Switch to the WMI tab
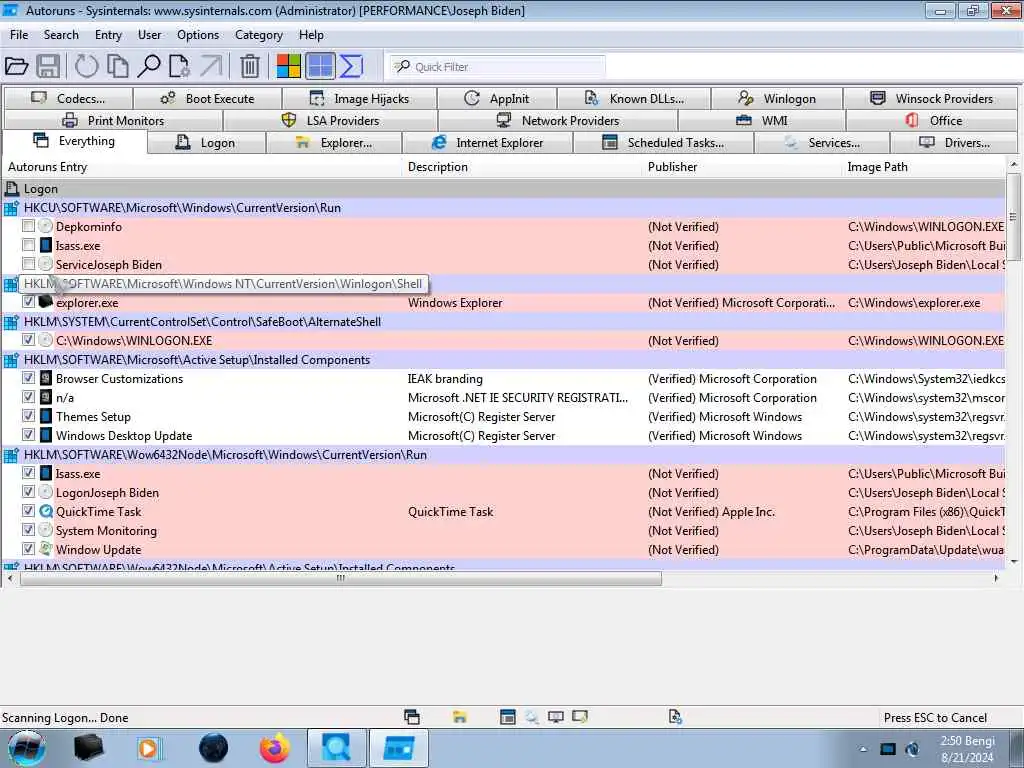The height and width of the screenshot is (768, 1024). (762, 120)
